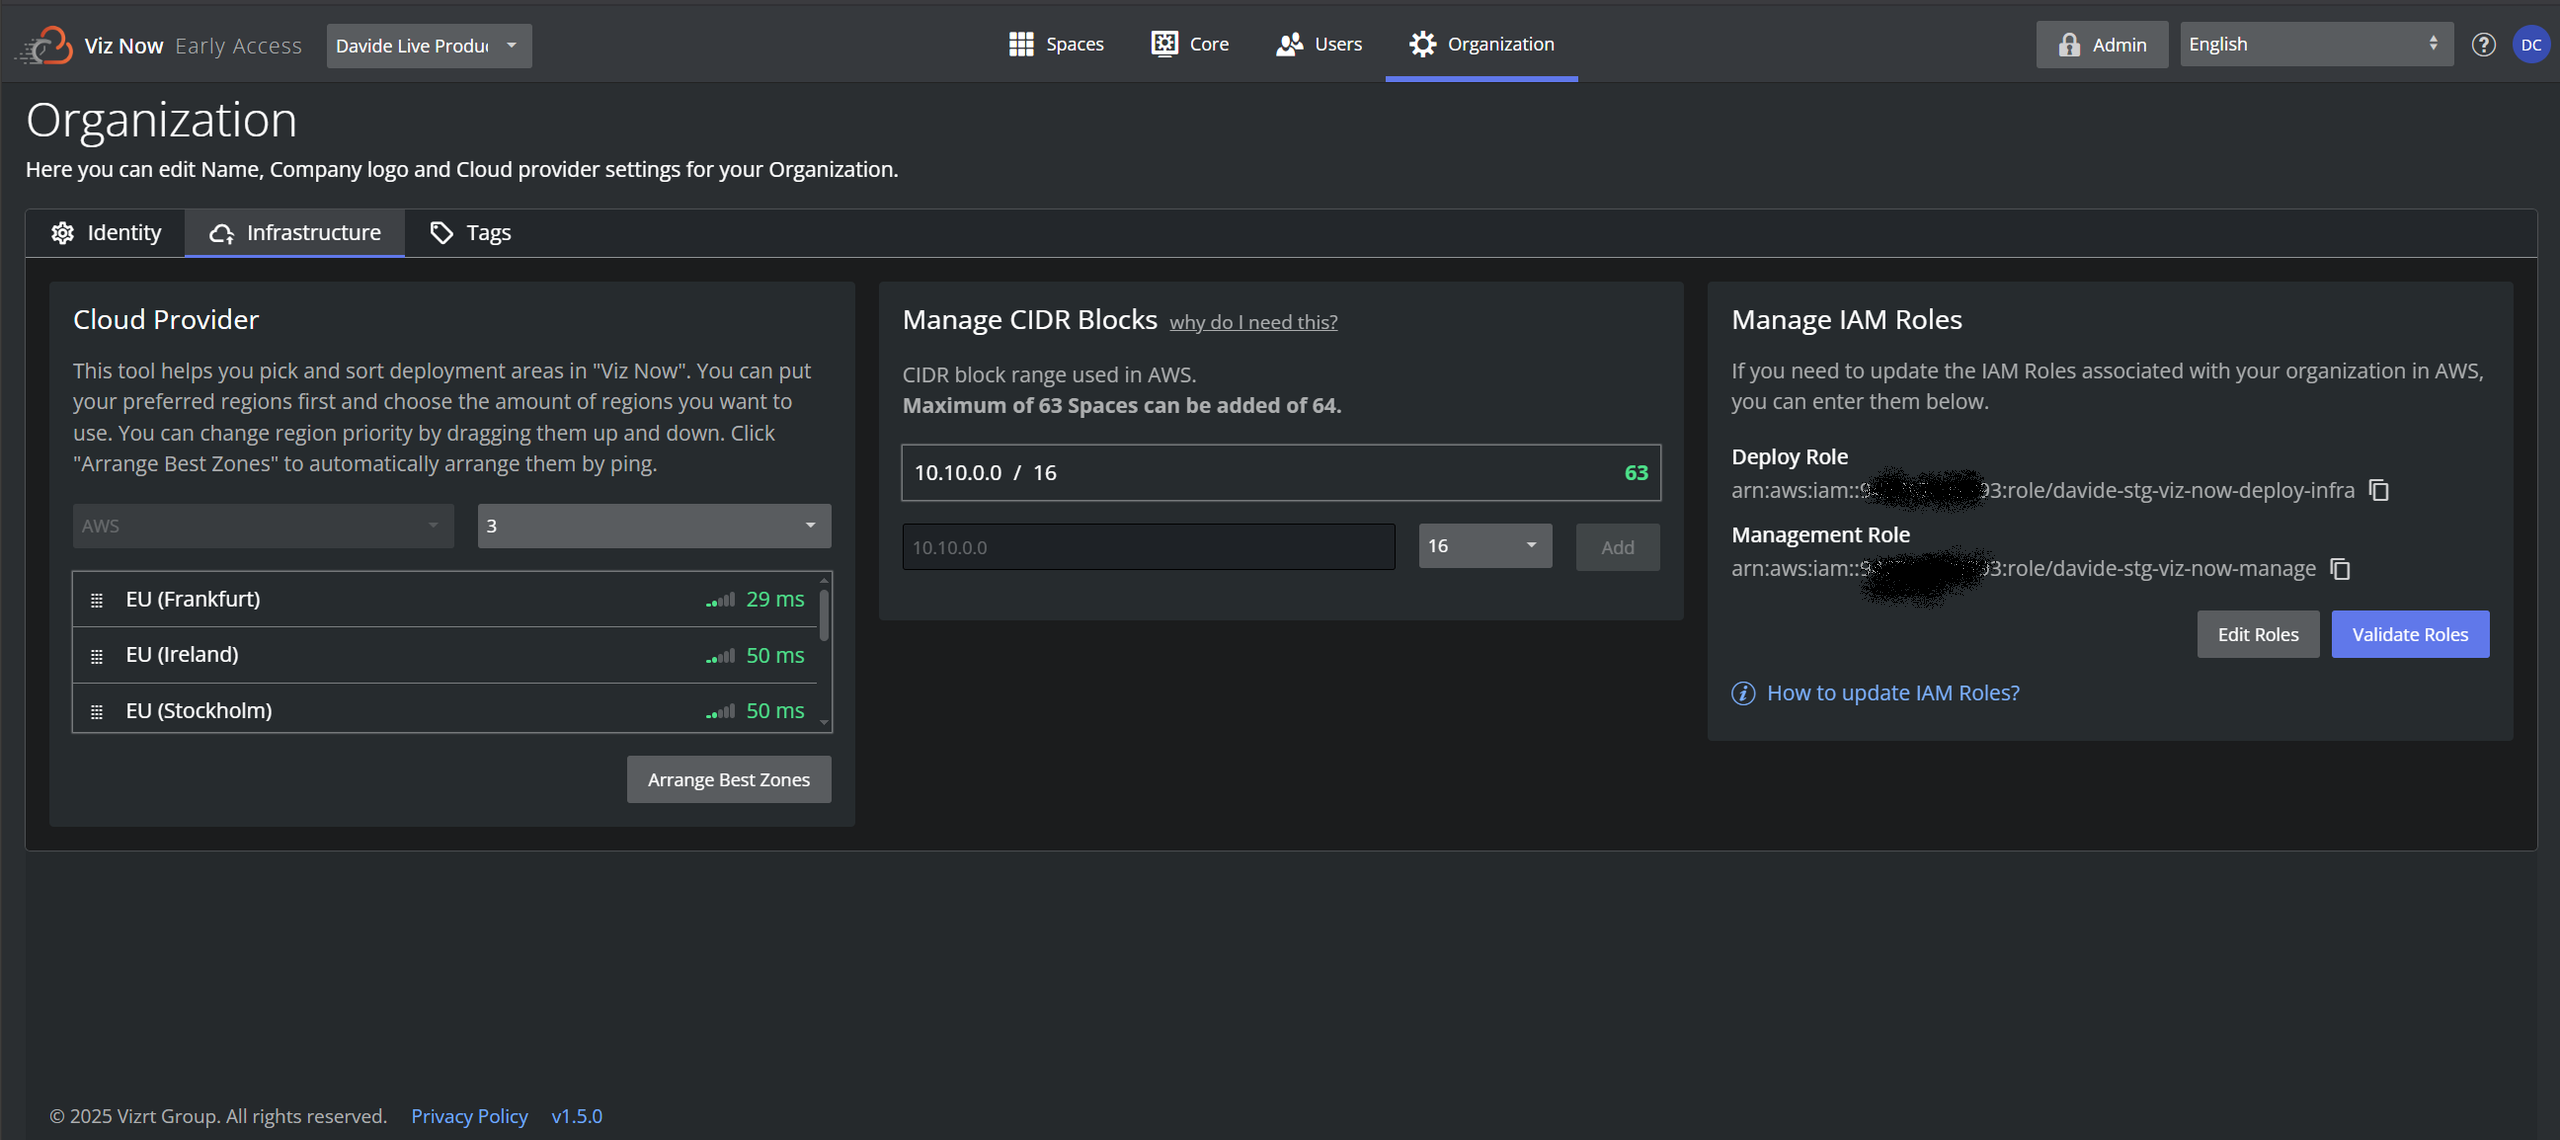Switch to the Tags tab
2560x1140 pixels.
point(470,233)
